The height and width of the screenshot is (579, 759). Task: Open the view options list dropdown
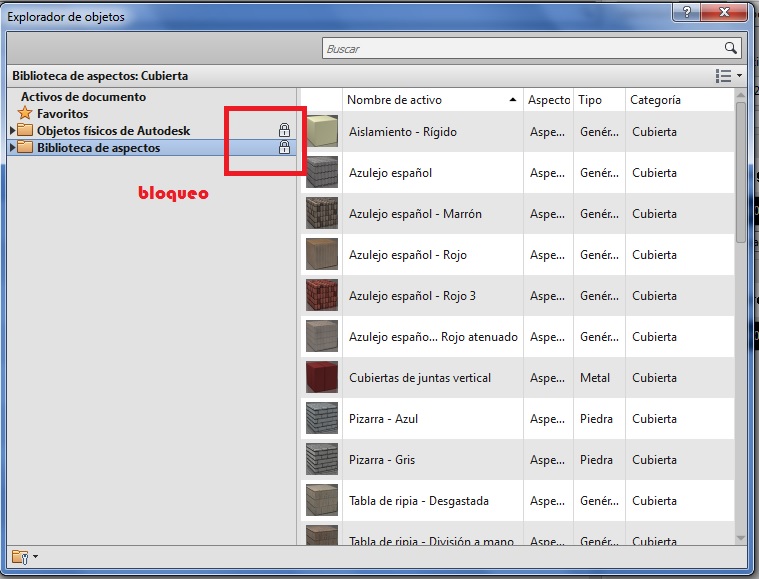pos(727,76)
